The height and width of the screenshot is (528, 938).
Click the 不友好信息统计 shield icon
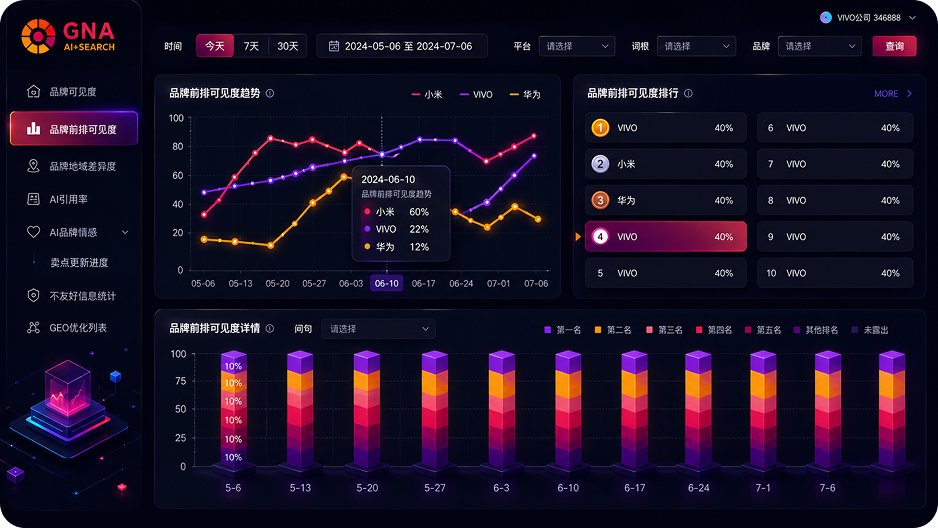(34, 295)
